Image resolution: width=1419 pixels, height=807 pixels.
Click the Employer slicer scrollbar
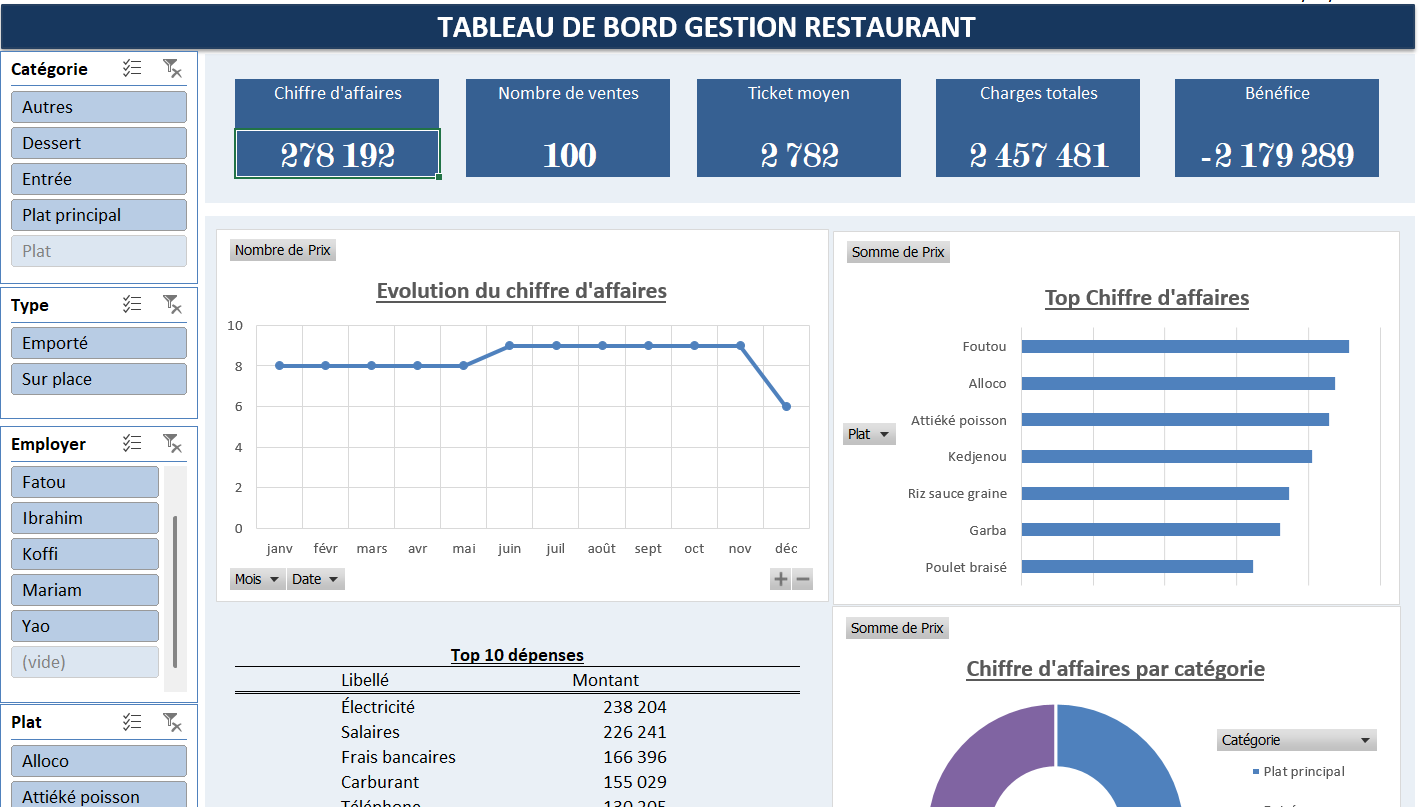coord(175,591)
